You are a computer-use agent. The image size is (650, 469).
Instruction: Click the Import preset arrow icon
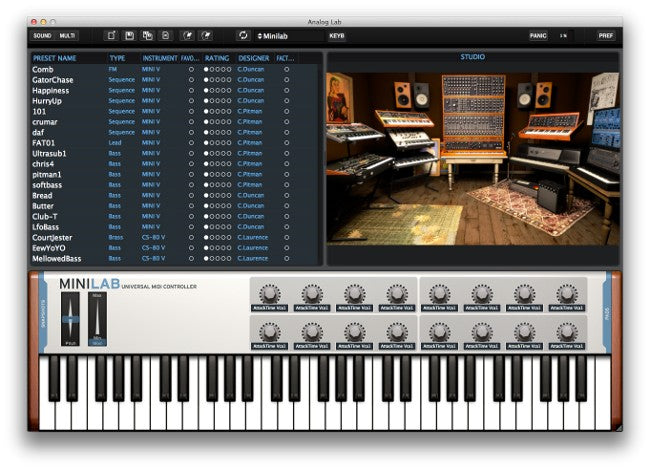187,36
